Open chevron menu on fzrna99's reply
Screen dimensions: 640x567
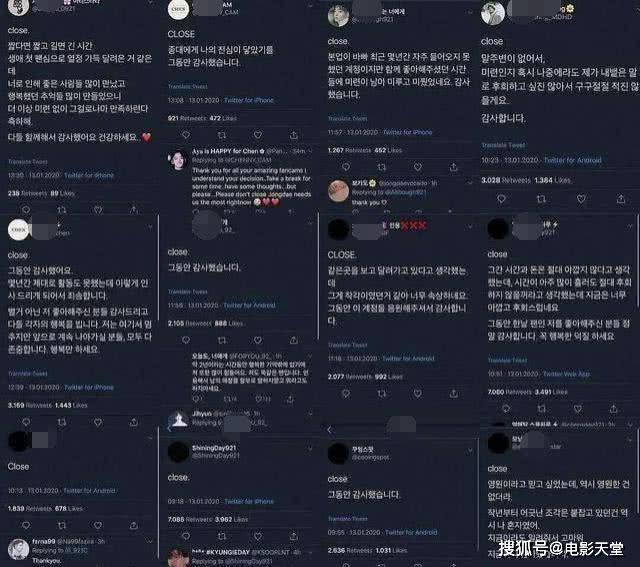click(x=150, y=542)
